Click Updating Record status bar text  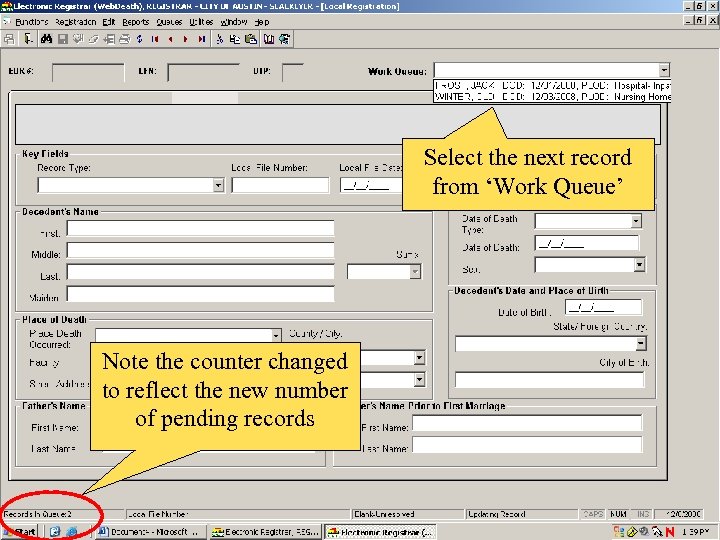pyautogui.click(x=496, y=514)
